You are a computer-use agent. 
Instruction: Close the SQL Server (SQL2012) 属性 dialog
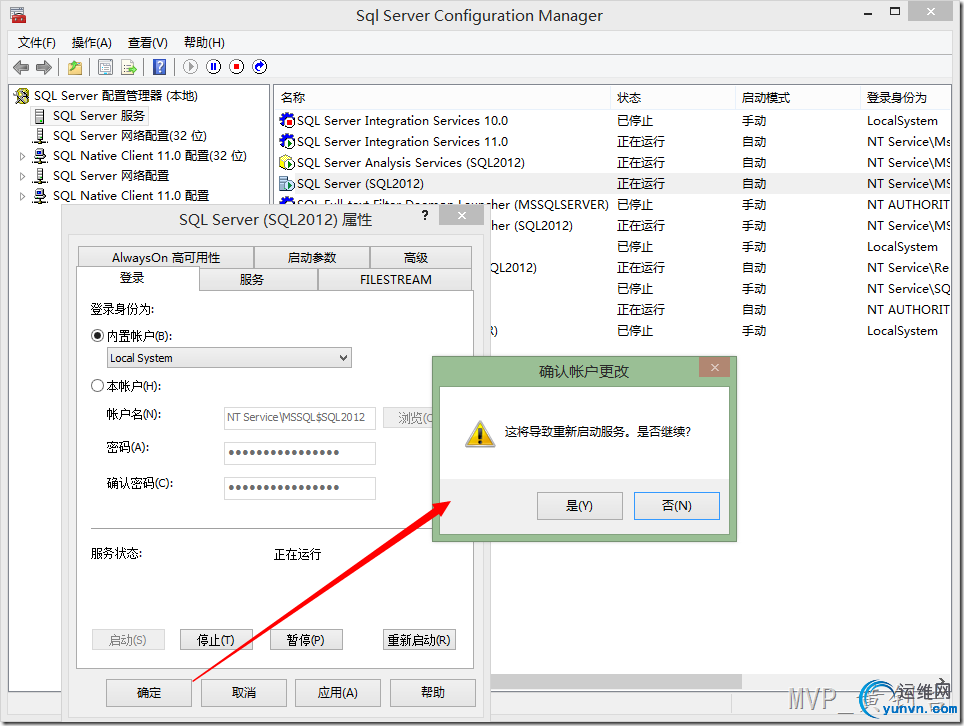tap(462, 215)
